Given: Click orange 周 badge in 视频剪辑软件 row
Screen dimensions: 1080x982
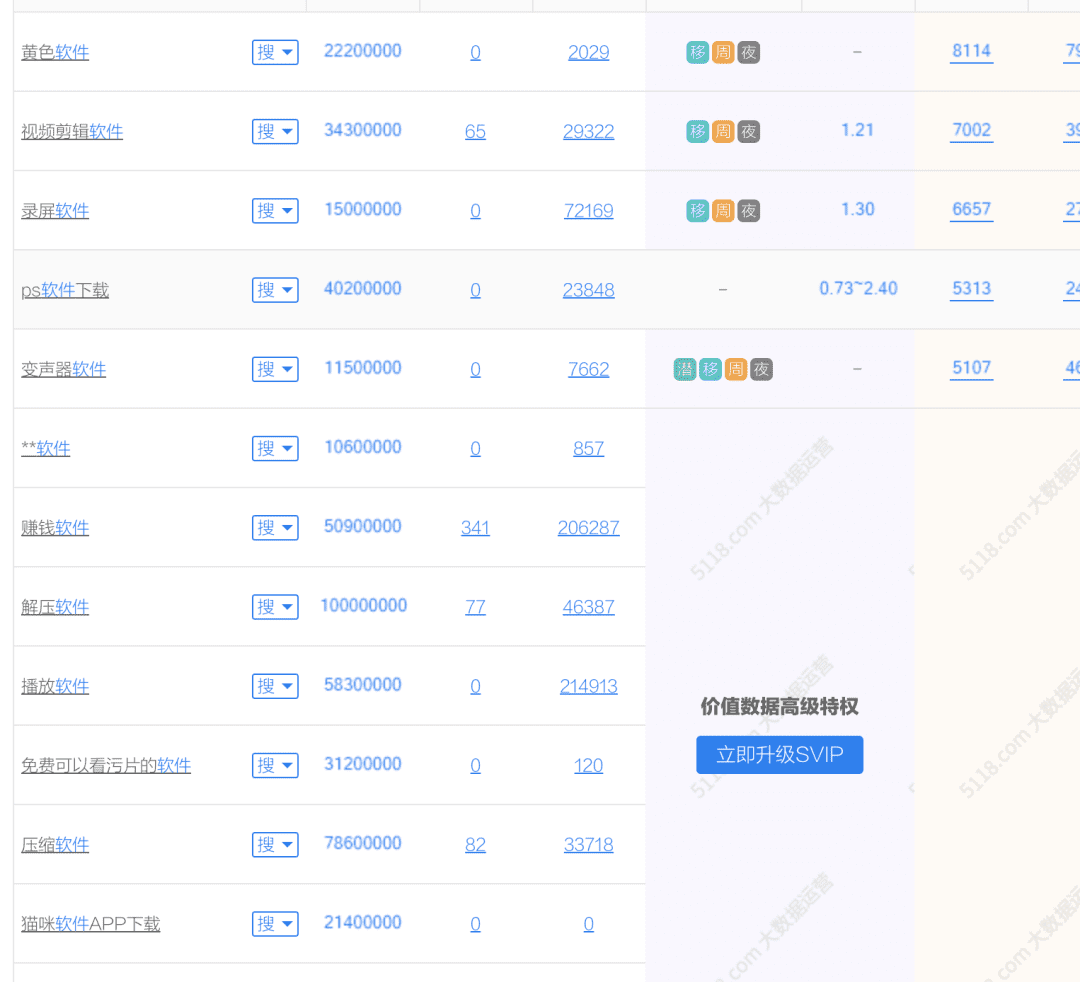Looking at the screenshot, I should (x=723, y=132).
